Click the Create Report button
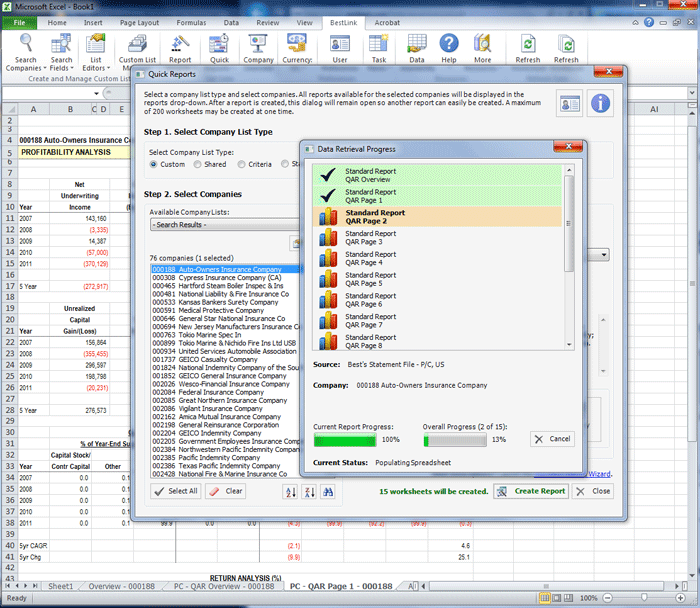The width and height of the screenshot is (700, 608). click(531, 491)
